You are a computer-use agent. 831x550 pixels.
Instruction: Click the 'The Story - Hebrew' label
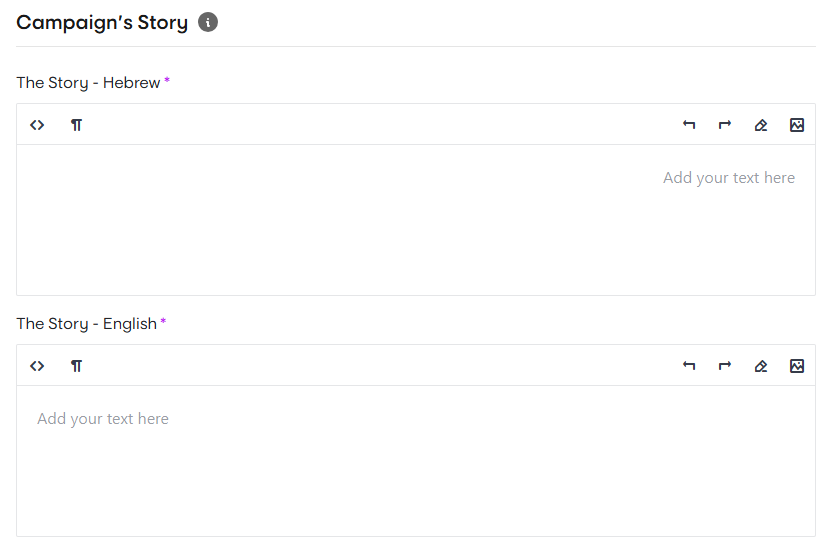pyautogui.click(x=88, y=83)
